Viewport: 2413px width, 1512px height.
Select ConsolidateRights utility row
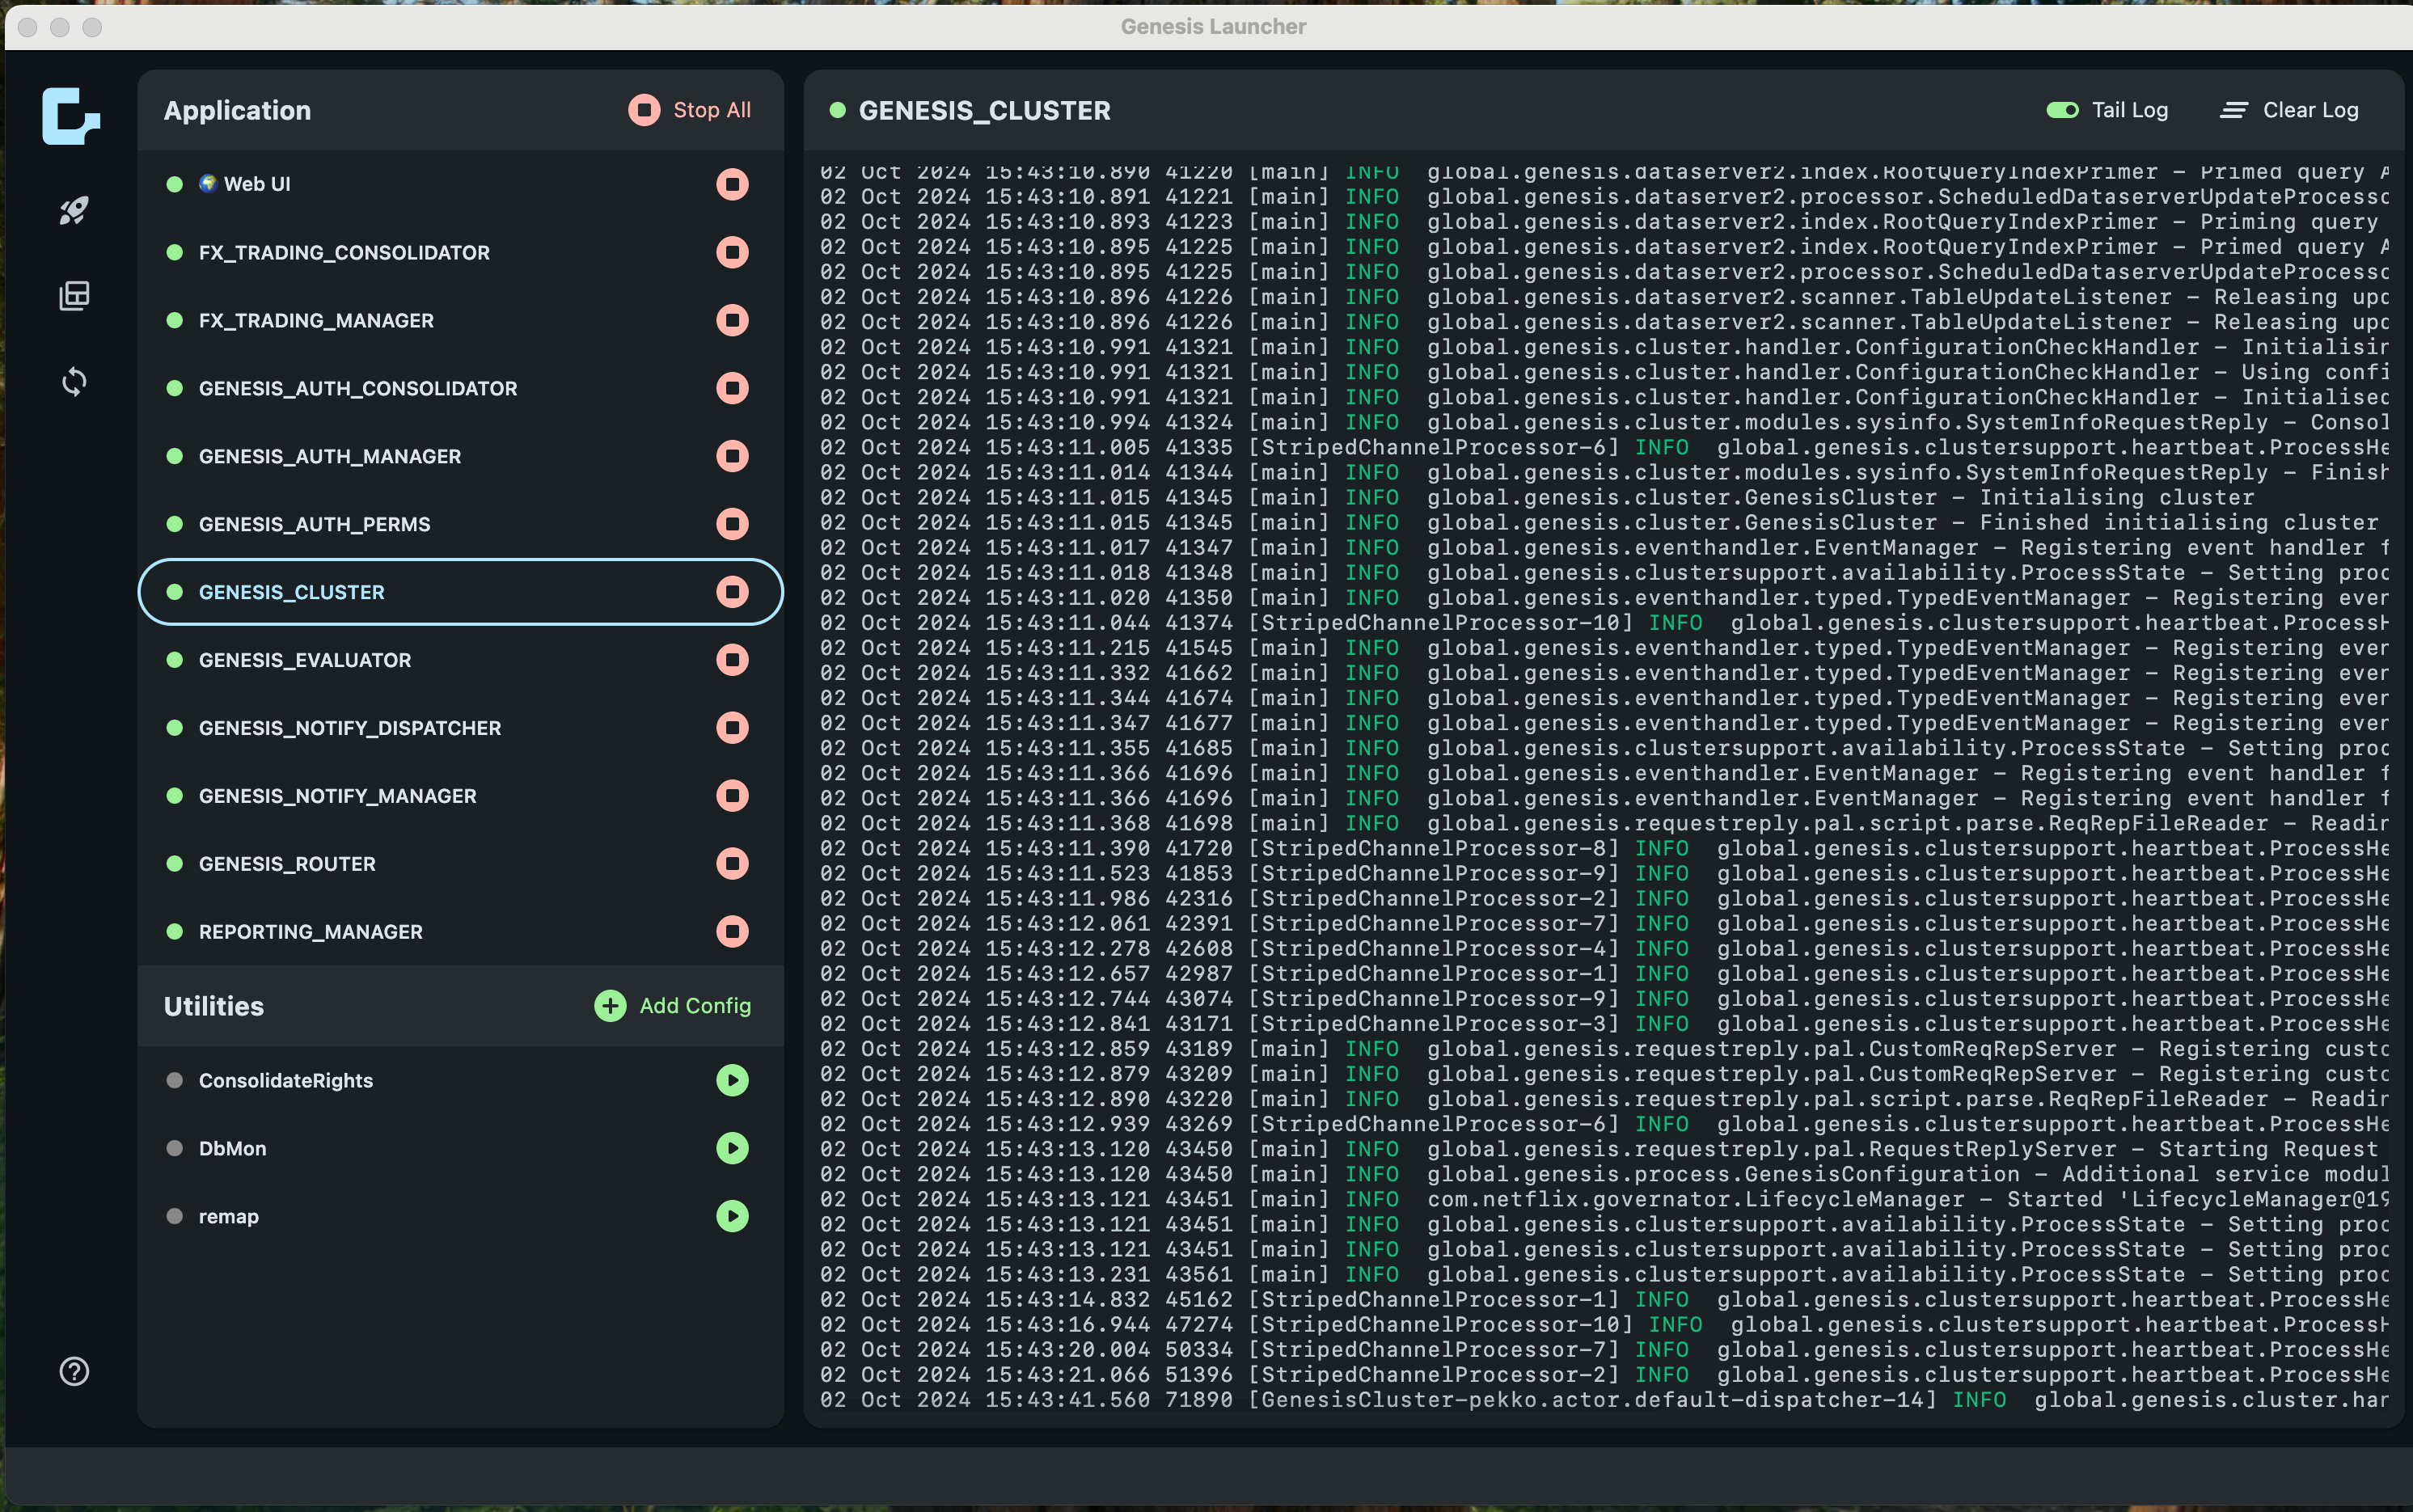click(460, 1080)
